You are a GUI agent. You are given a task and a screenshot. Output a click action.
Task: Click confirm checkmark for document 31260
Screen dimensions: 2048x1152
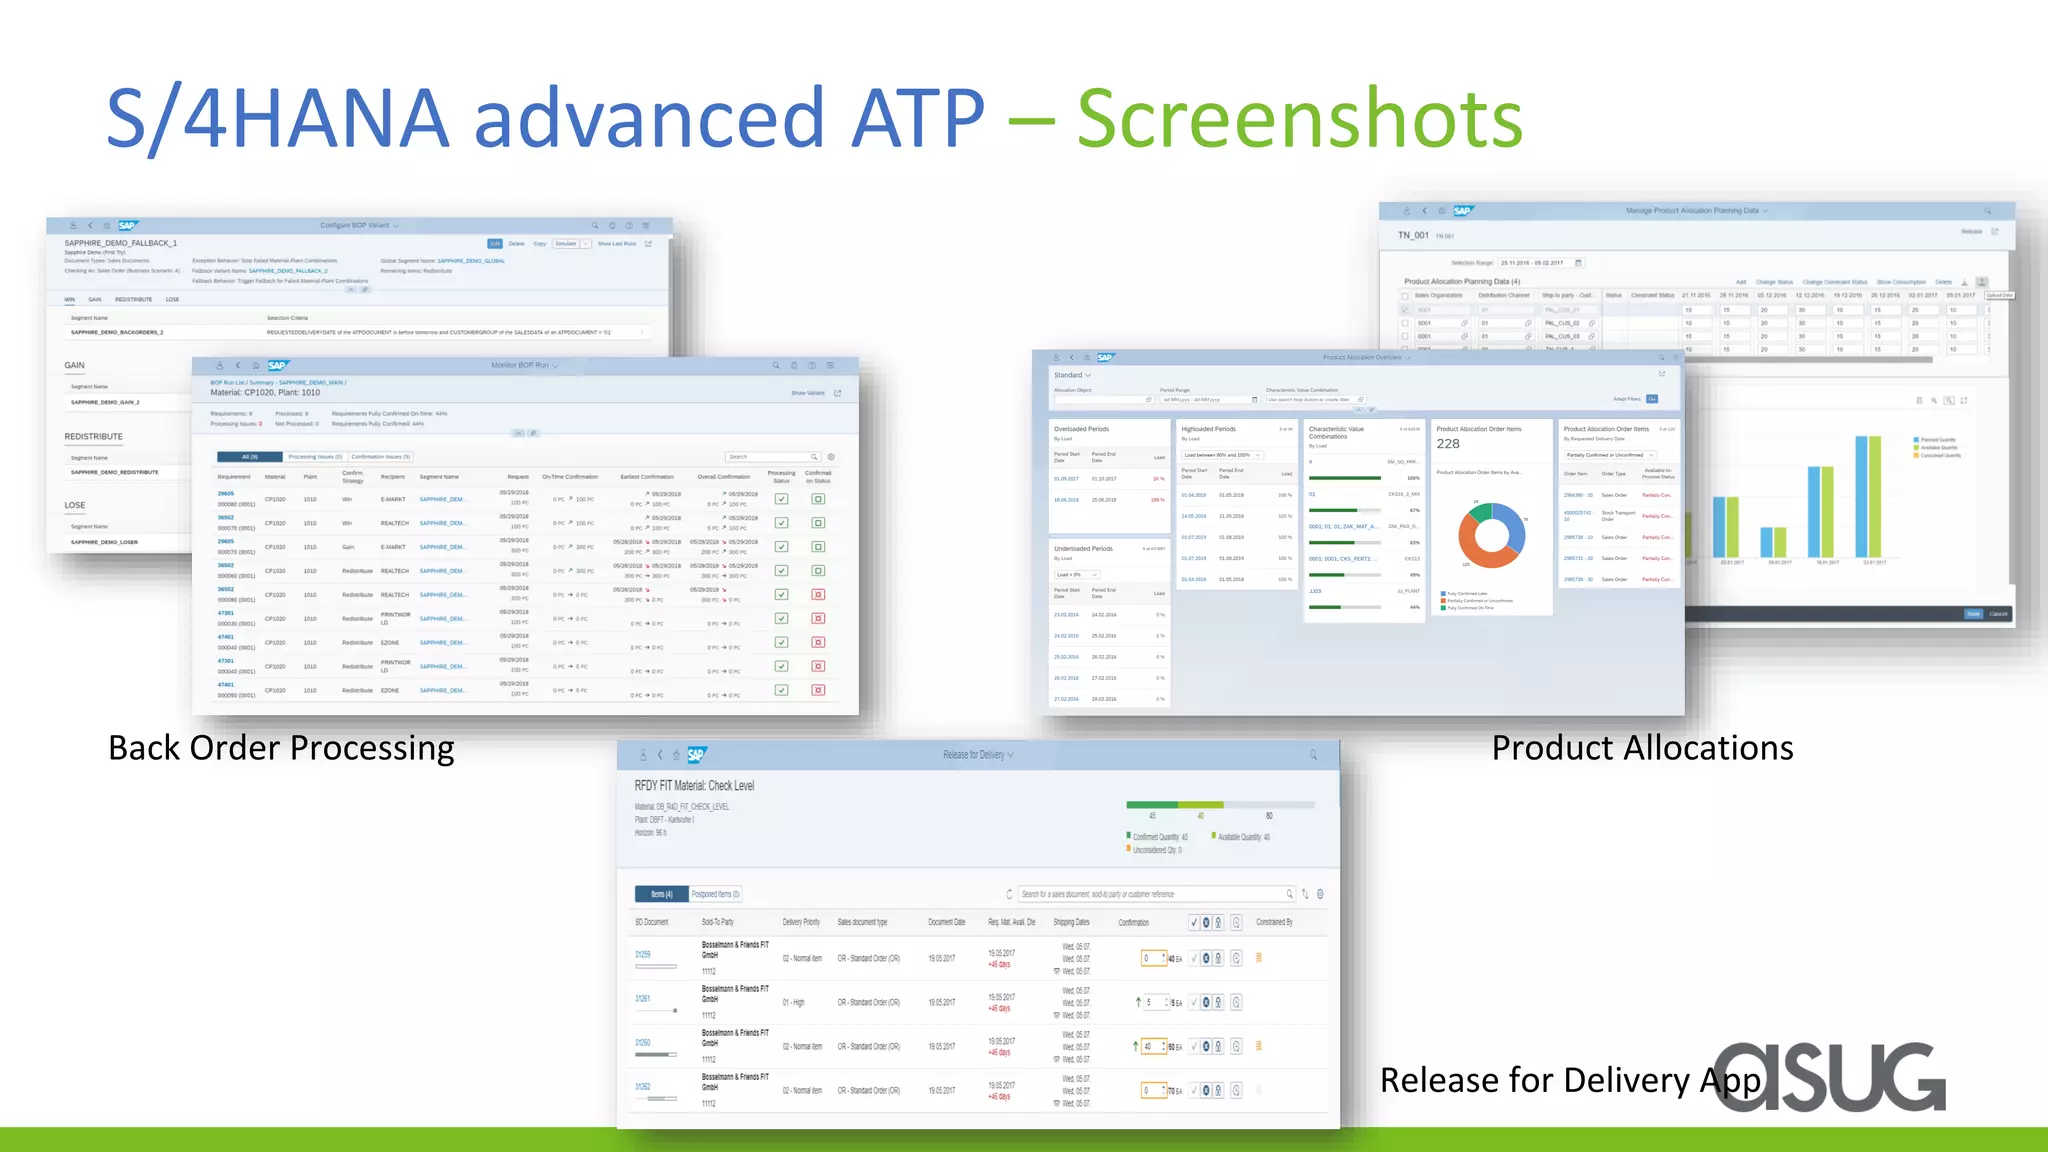[1194, 1046]
